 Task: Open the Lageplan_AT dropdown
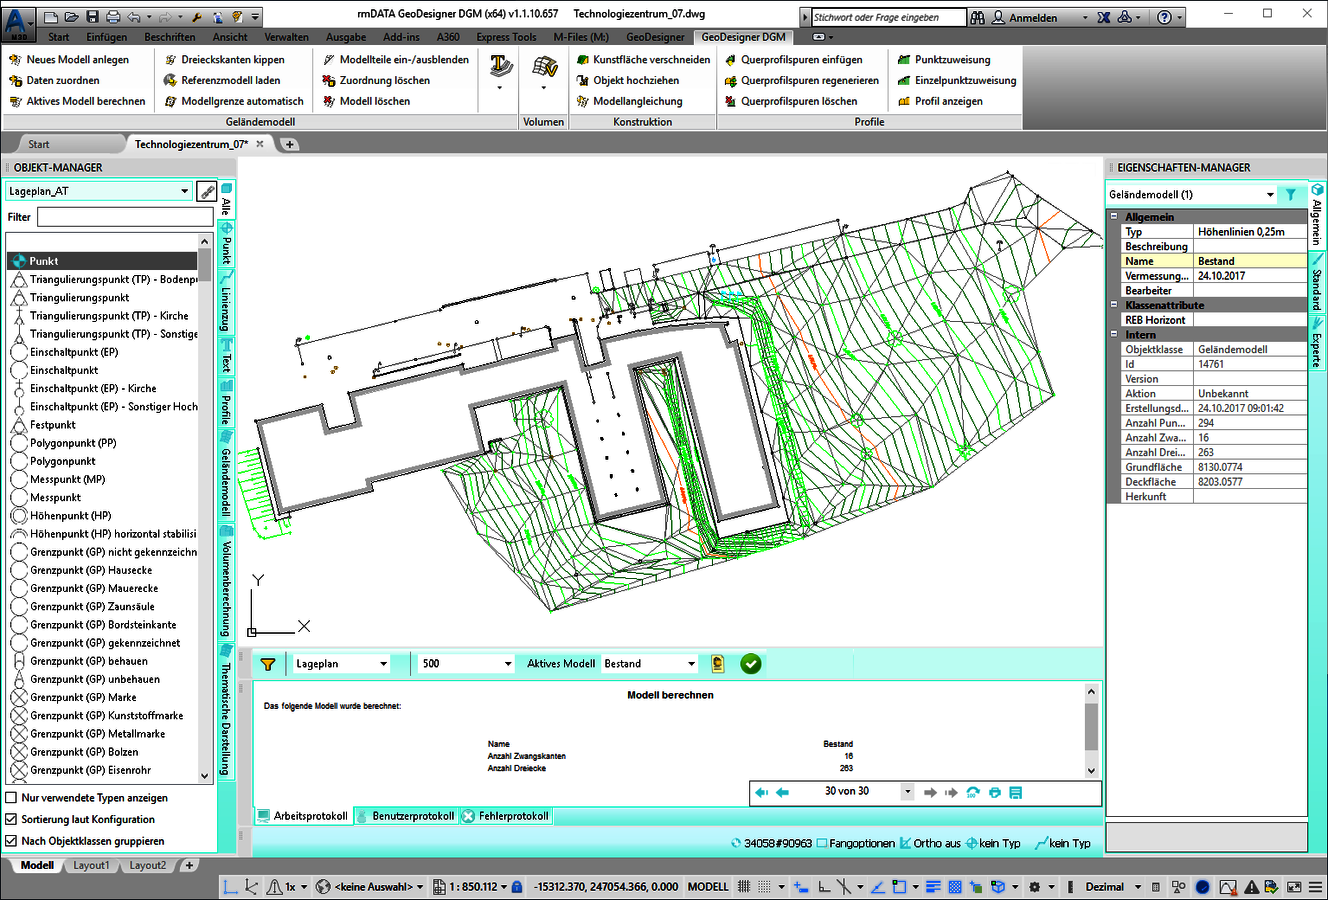point(184,192)
